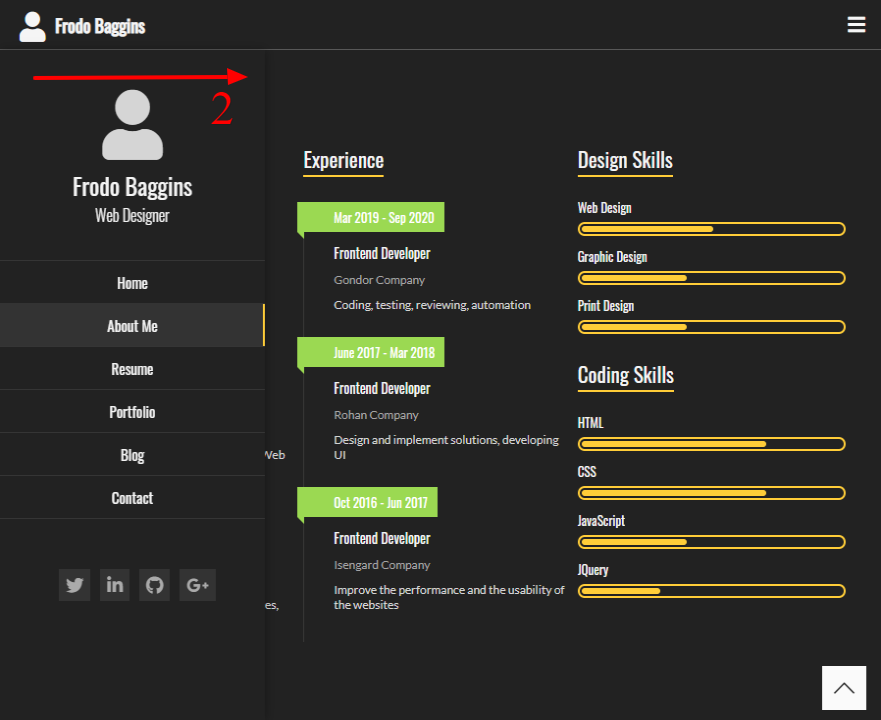
Task: Click the Design Skills heading
Action: 624,160
